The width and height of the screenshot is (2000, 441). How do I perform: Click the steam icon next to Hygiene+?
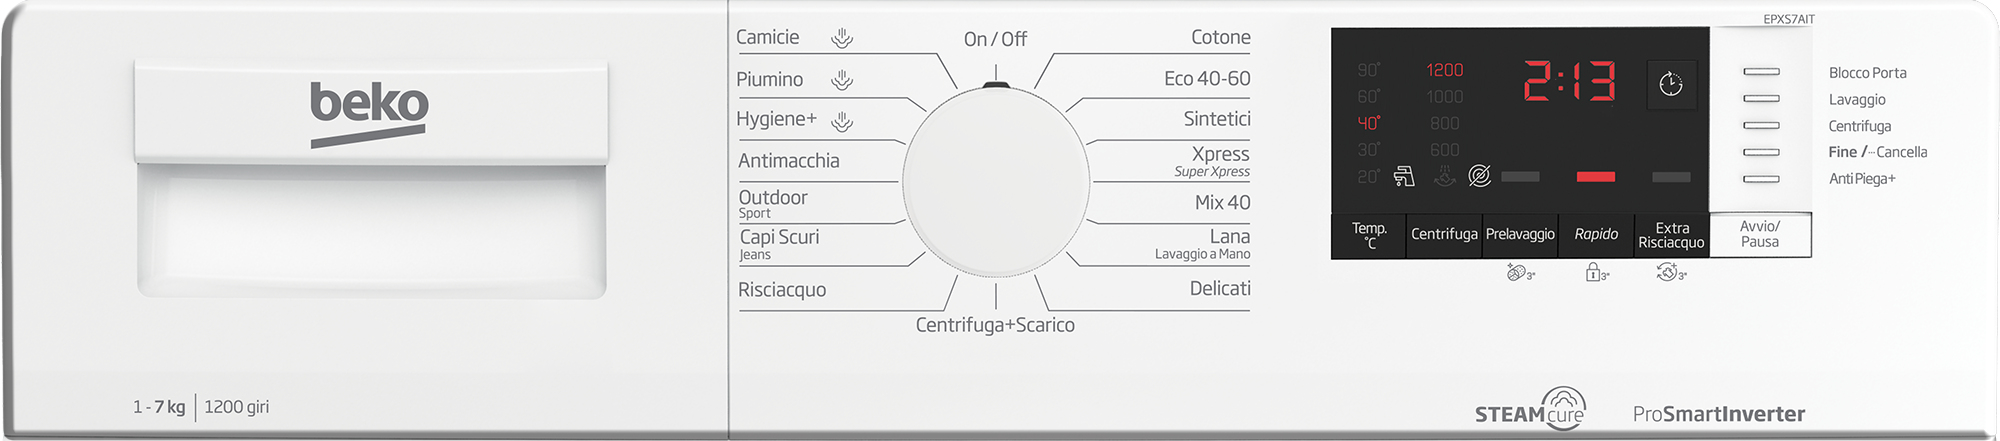click(x=842, y=121)
